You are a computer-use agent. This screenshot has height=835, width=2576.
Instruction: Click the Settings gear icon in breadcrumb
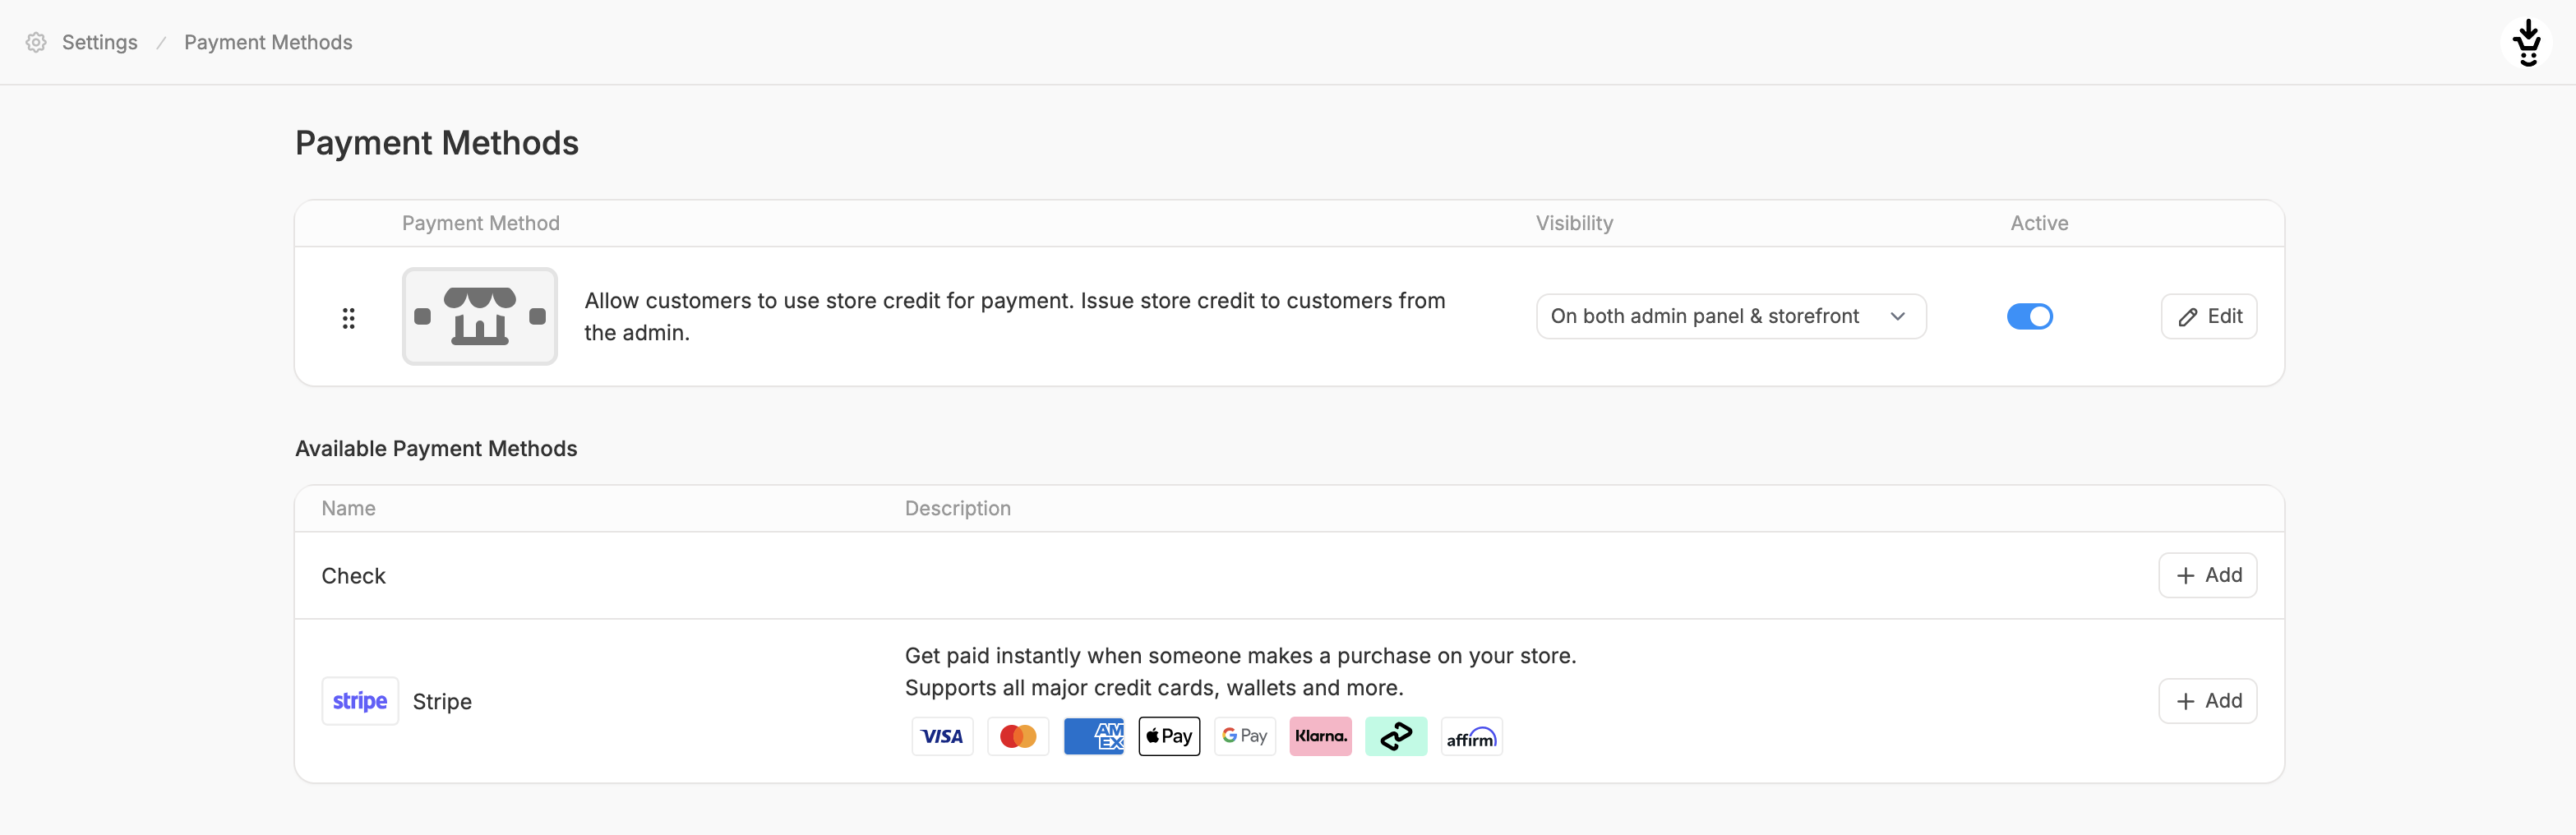pyautogui.click(x=36, y=42)
